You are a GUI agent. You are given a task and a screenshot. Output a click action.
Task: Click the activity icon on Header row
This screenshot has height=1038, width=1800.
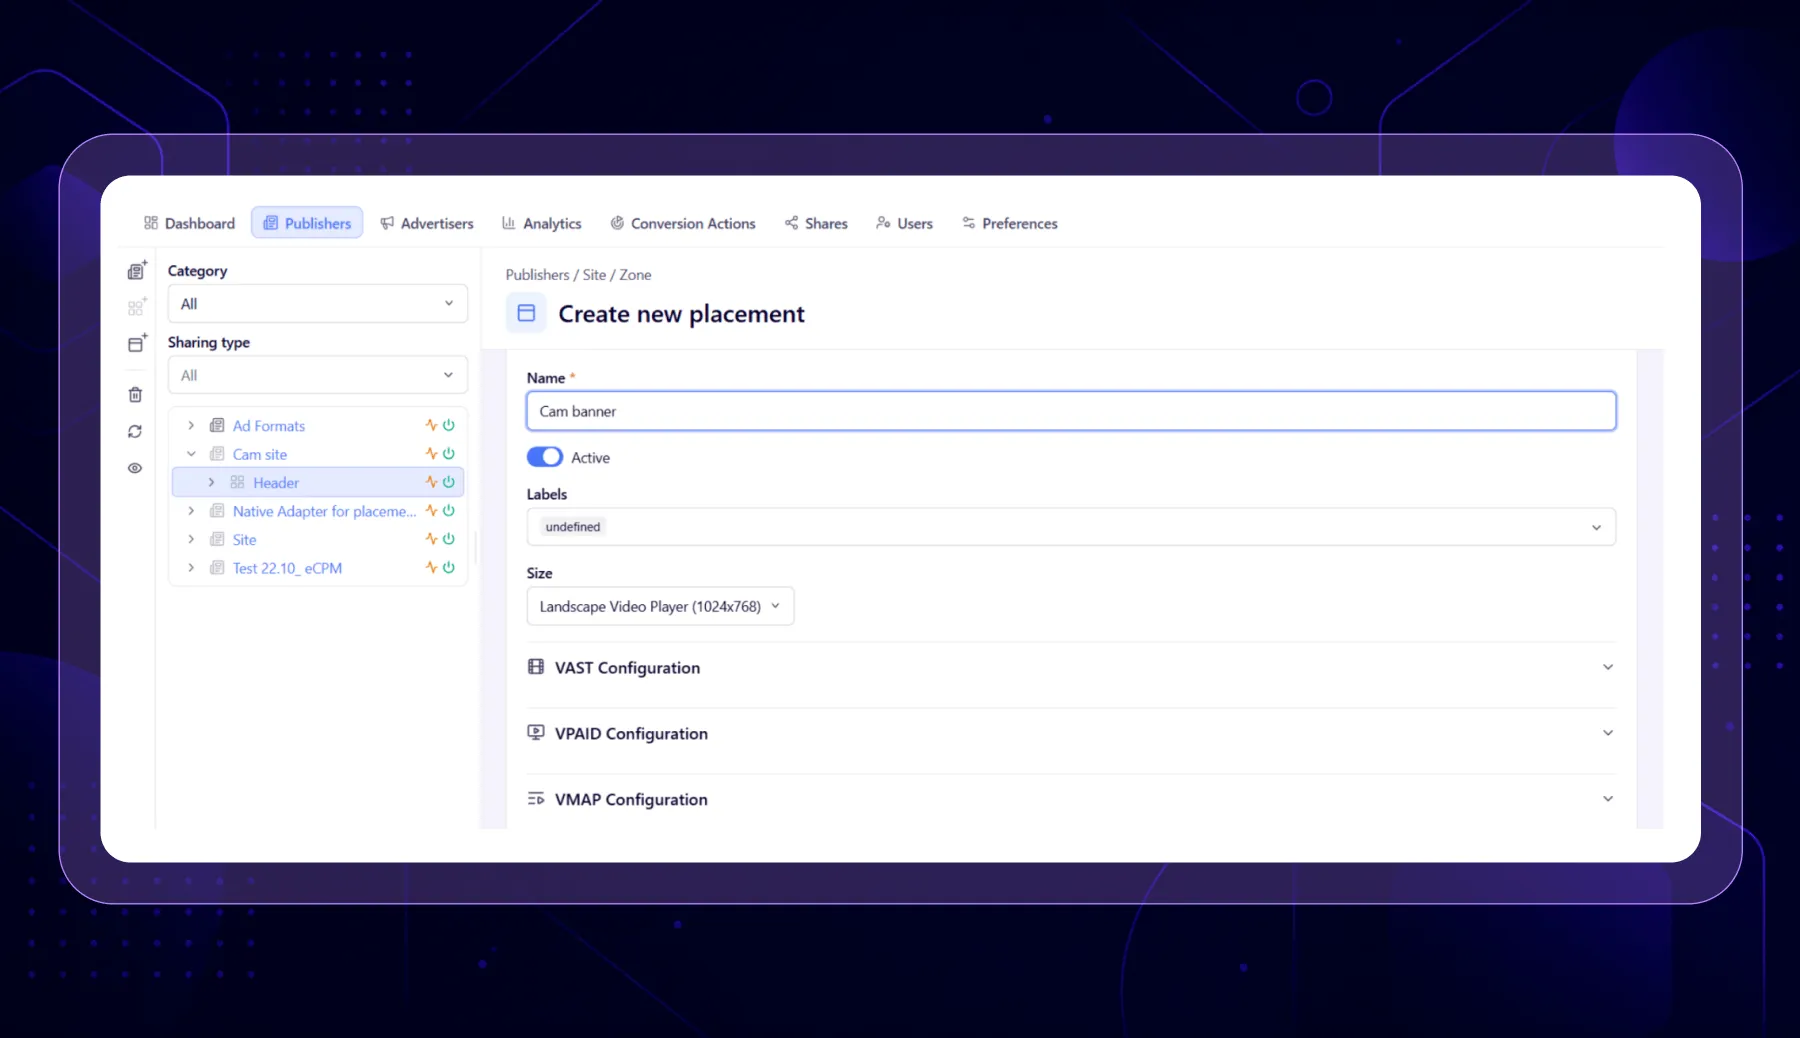(431, 482)
